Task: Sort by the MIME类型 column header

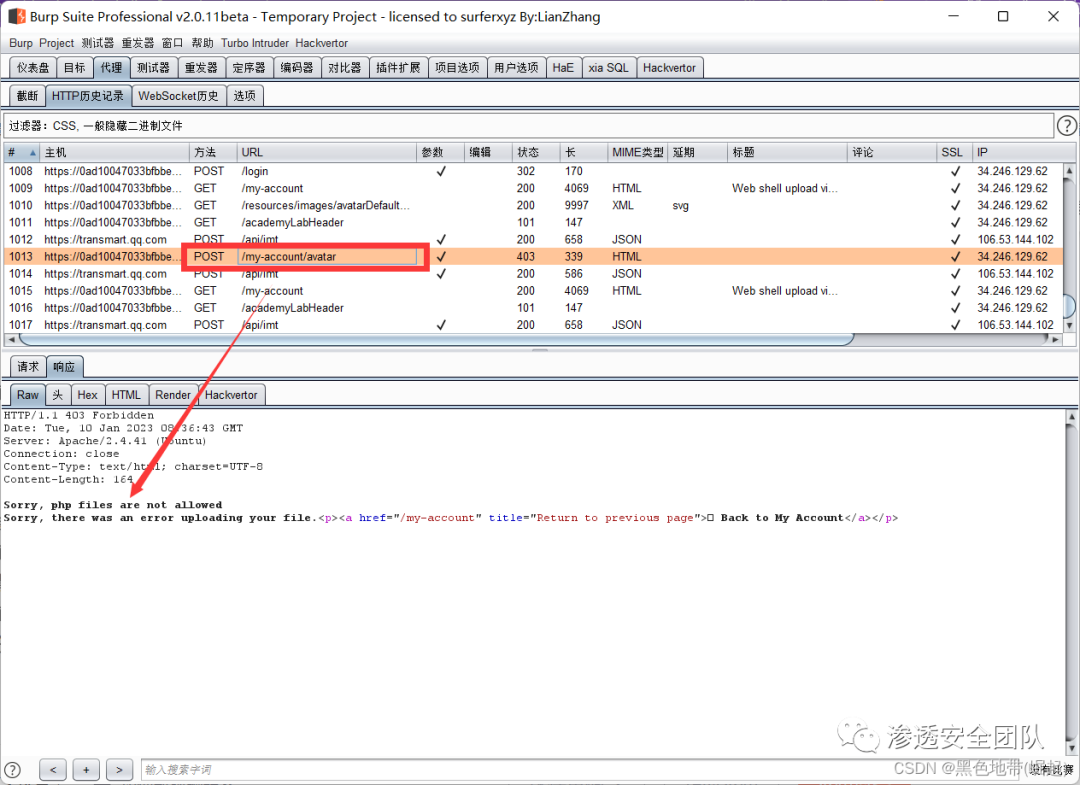Action: pos(637,153)
